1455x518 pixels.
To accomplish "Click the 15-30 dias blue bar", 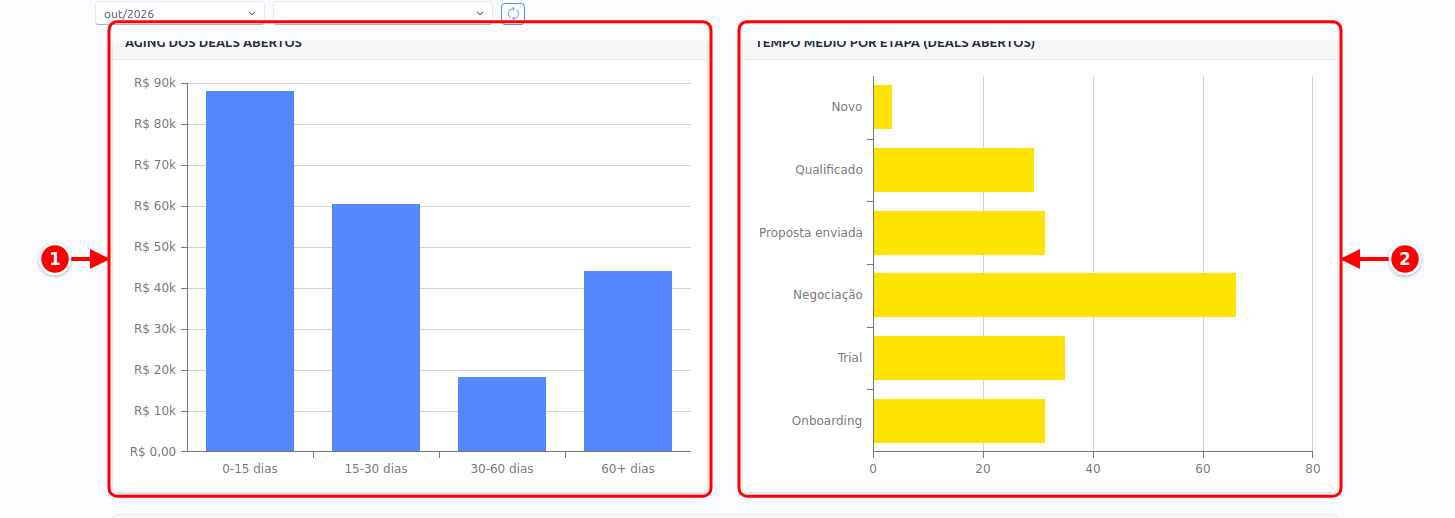I will (376, 328).
